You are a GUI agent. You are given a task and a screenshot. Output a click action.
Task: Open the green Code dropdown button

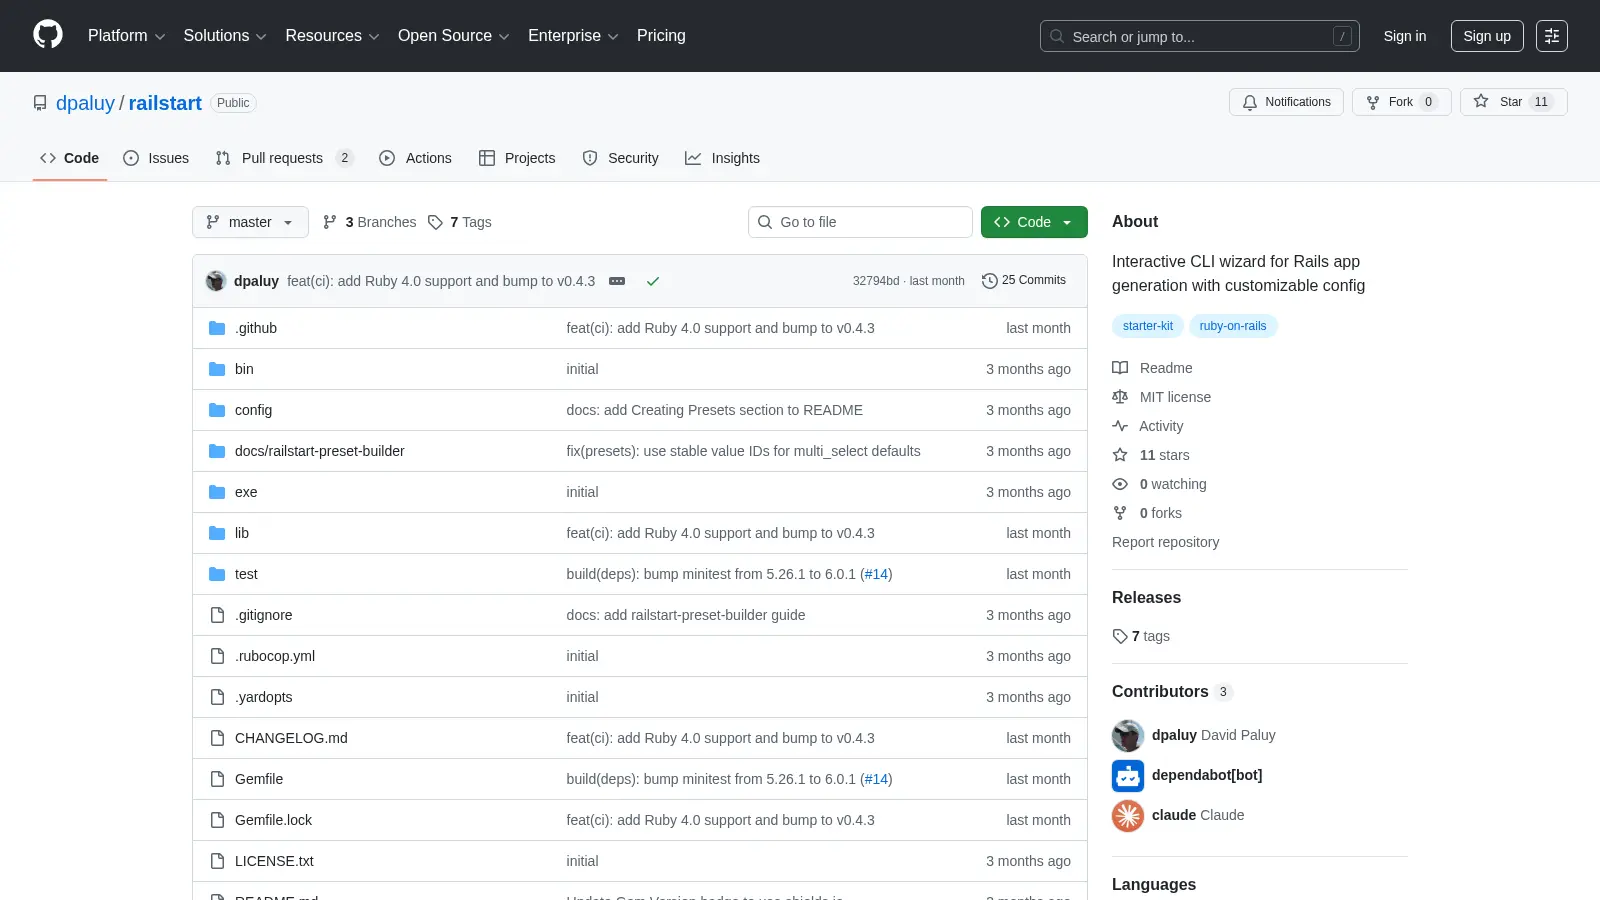1034,222
